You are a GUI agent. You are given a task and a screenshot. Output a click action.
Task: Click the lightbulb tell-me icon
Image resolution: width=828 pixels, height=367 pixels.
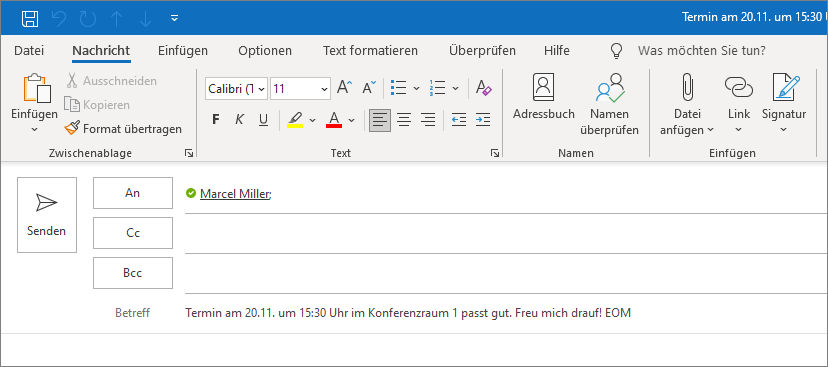click(616, 51)
